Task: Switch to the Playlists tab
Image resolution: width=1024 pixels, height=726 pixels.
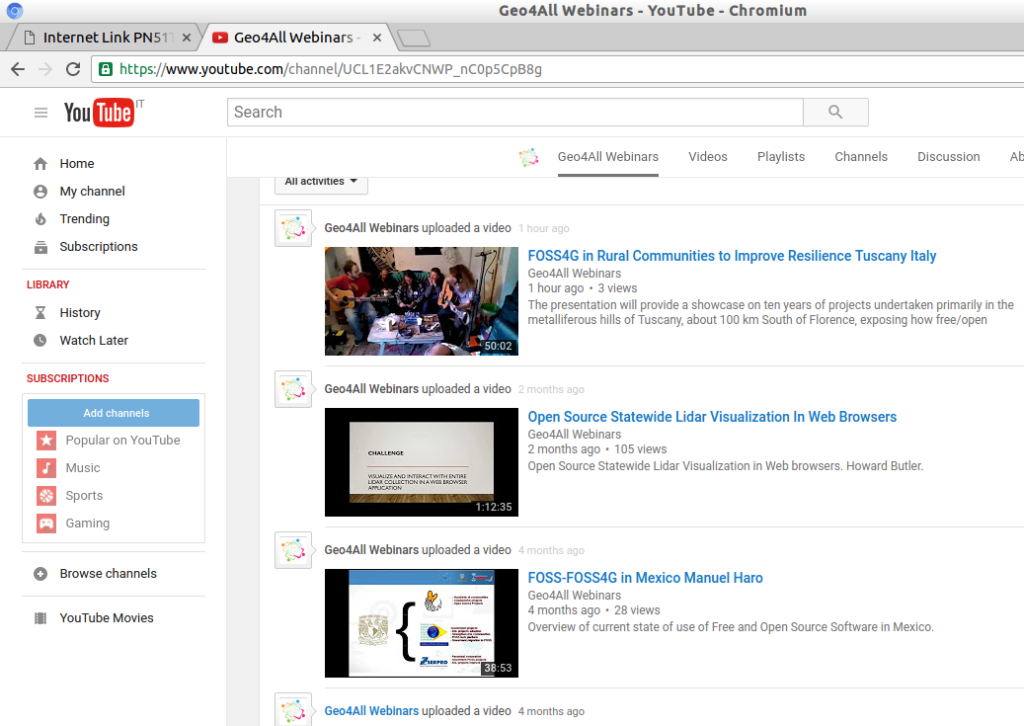Action: click(x=781, y=157)
